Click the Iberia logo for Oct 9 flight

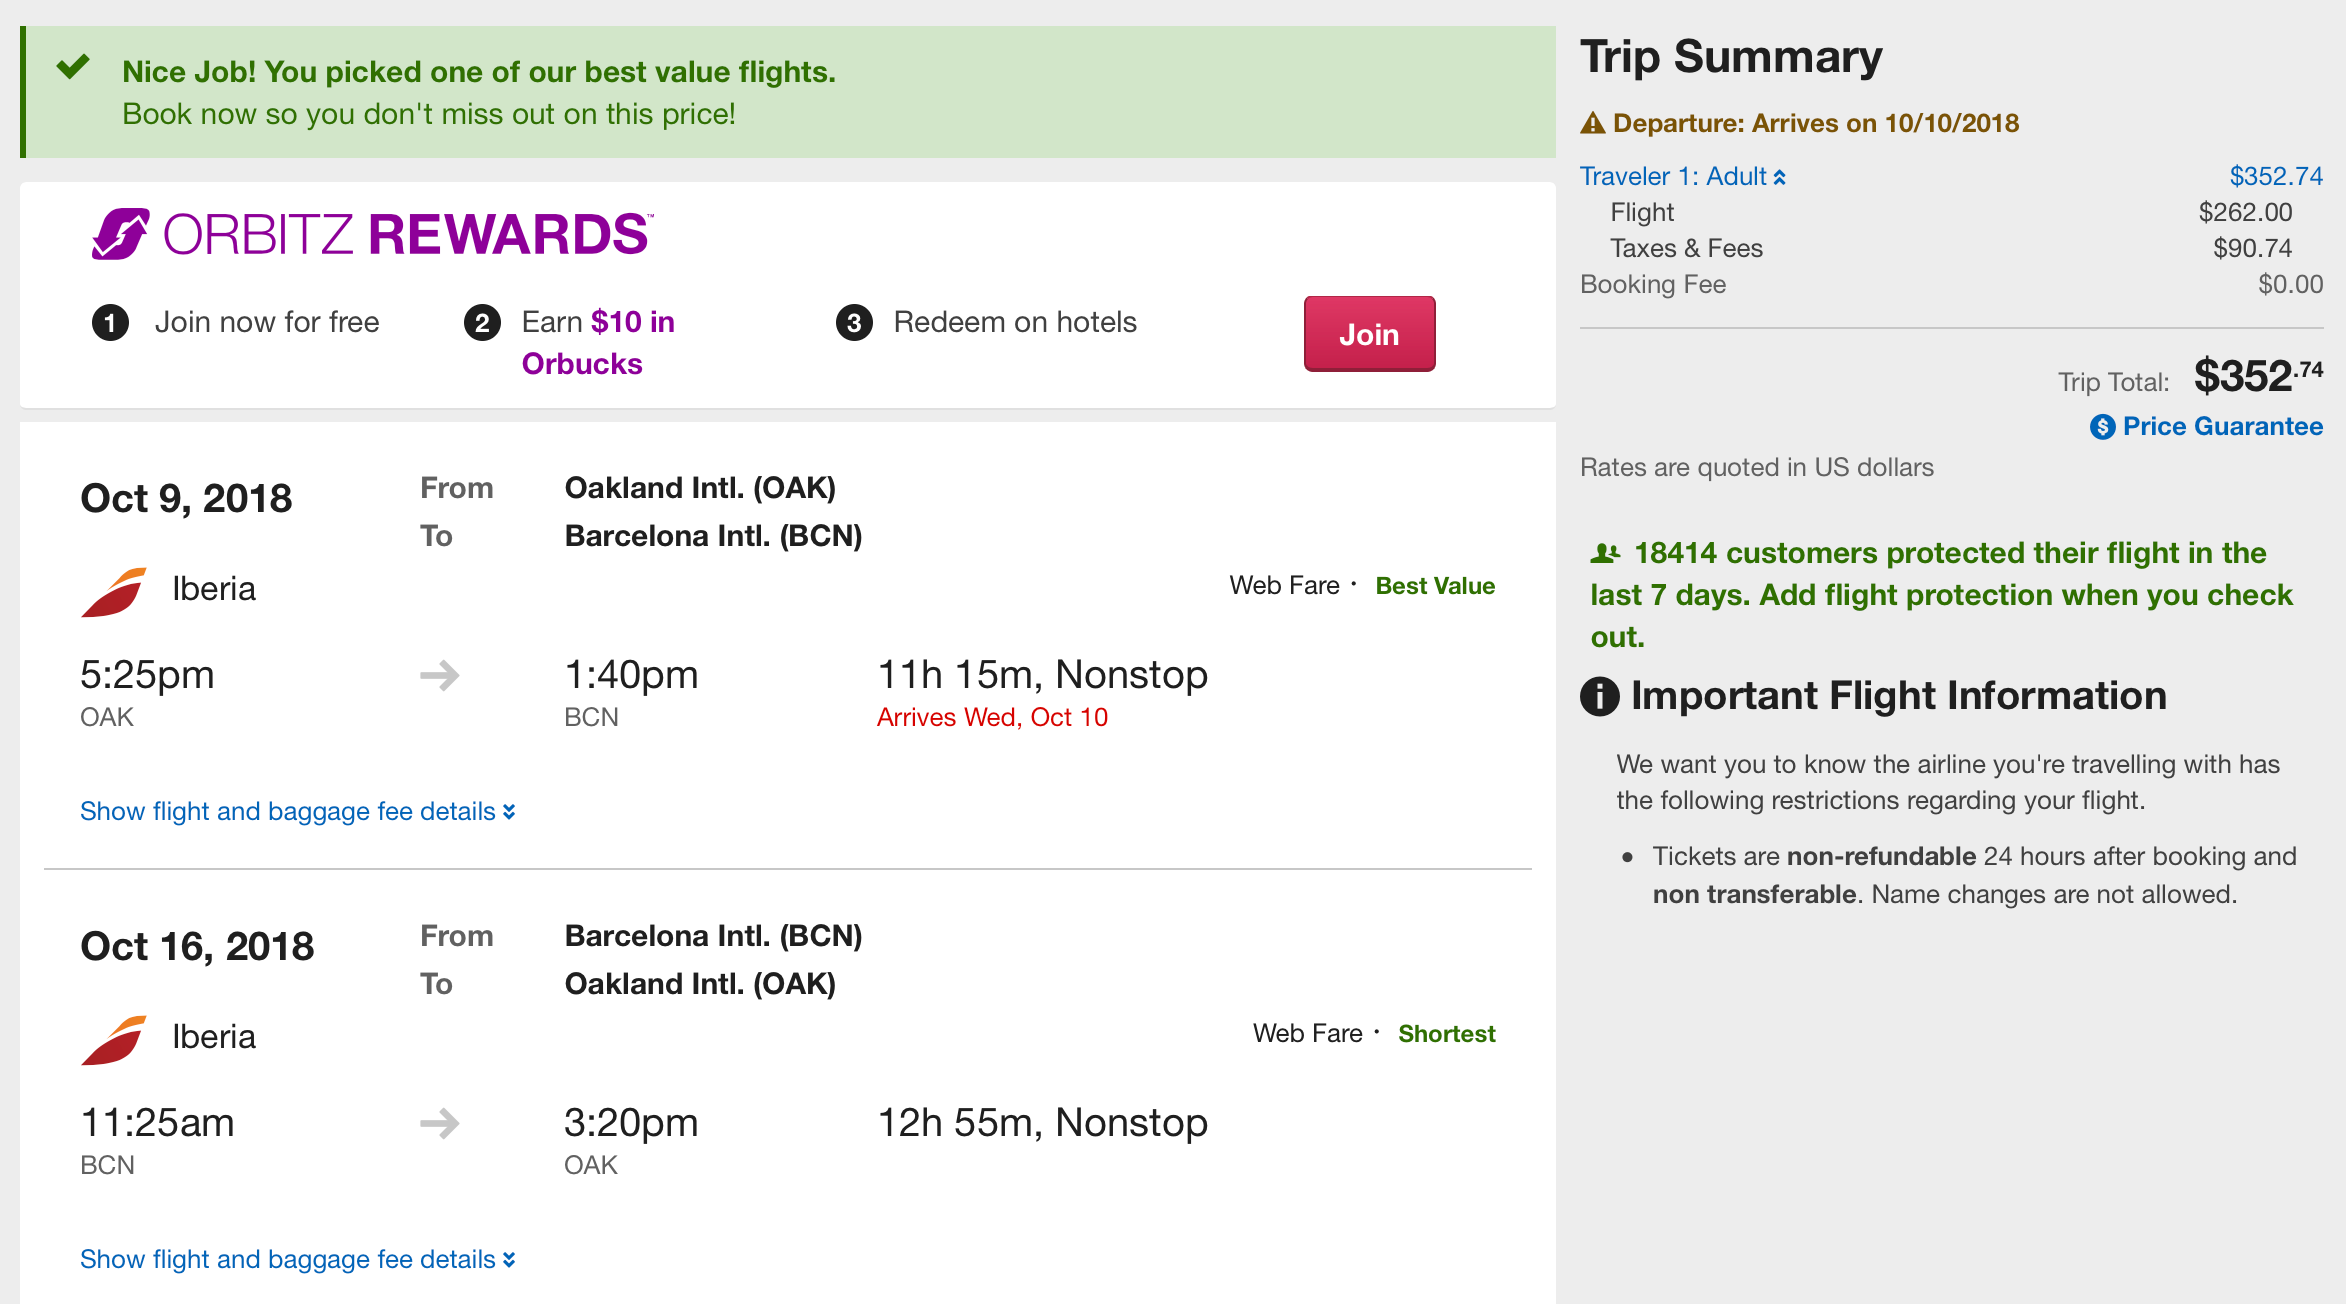point(114,591)
